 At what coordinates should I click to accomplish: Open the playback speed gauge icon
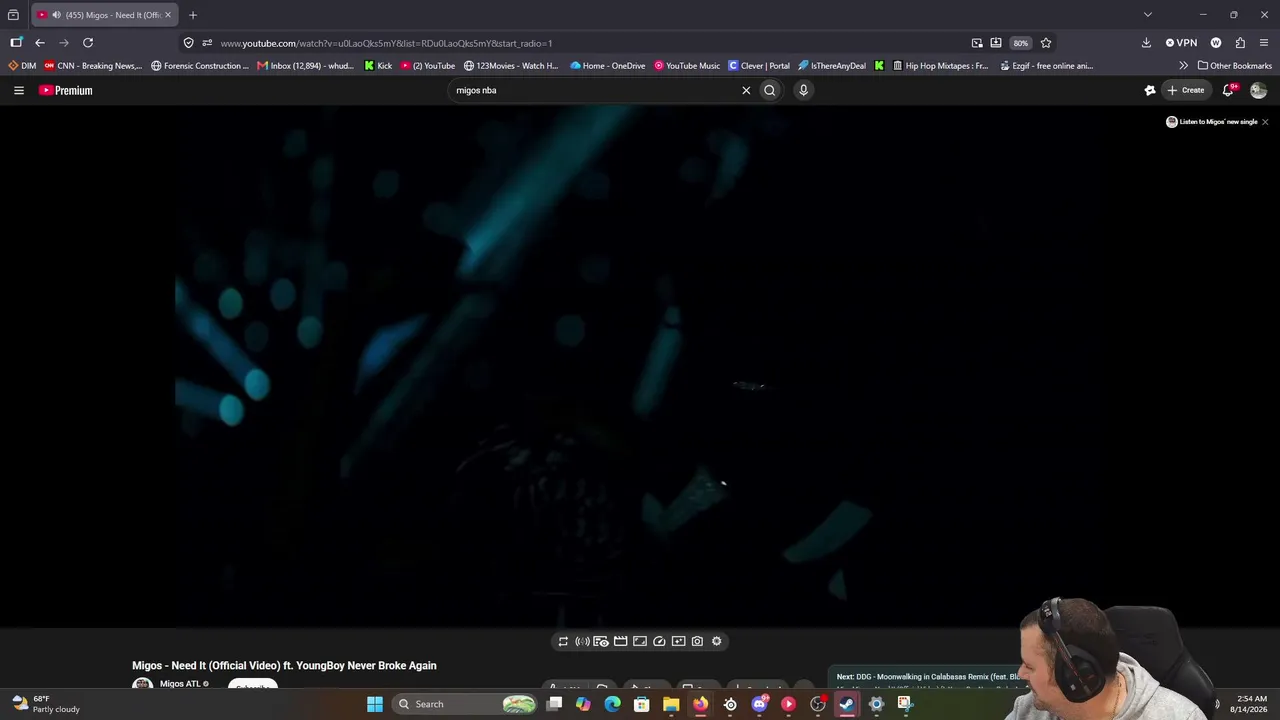(659, 641)
